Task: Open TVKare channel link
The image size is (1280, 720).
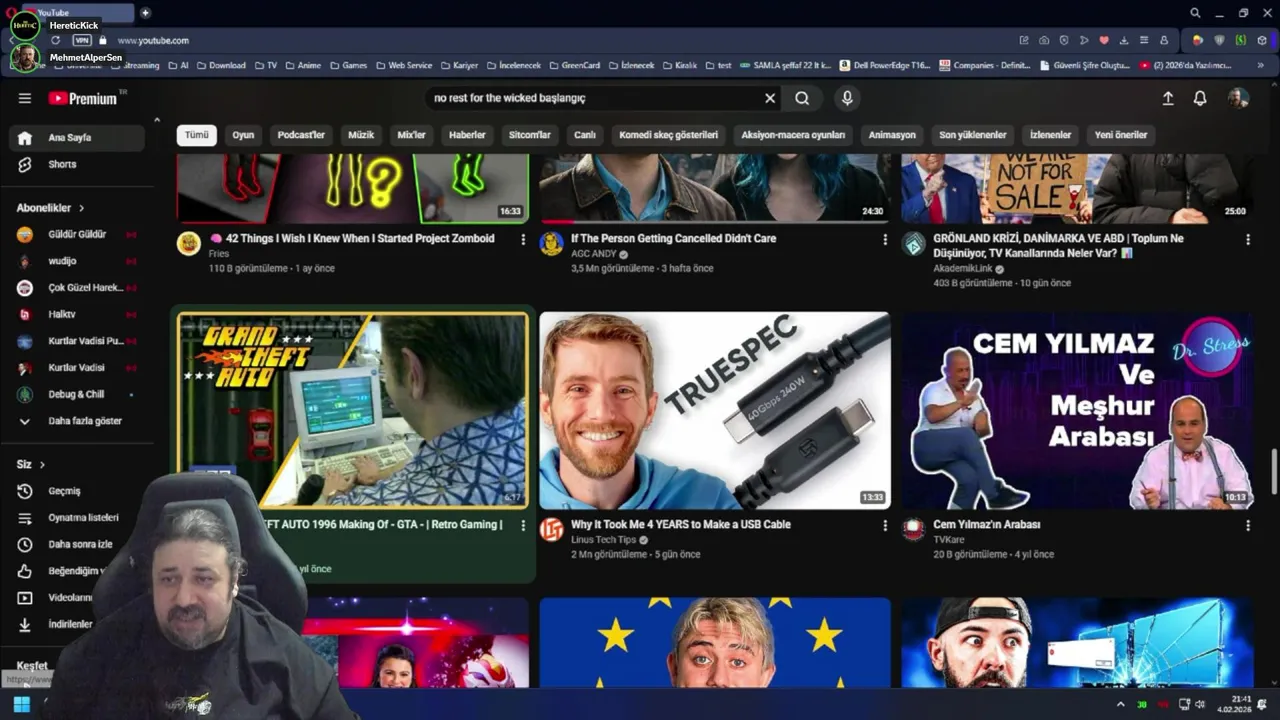Action: (x=949, y=540)
